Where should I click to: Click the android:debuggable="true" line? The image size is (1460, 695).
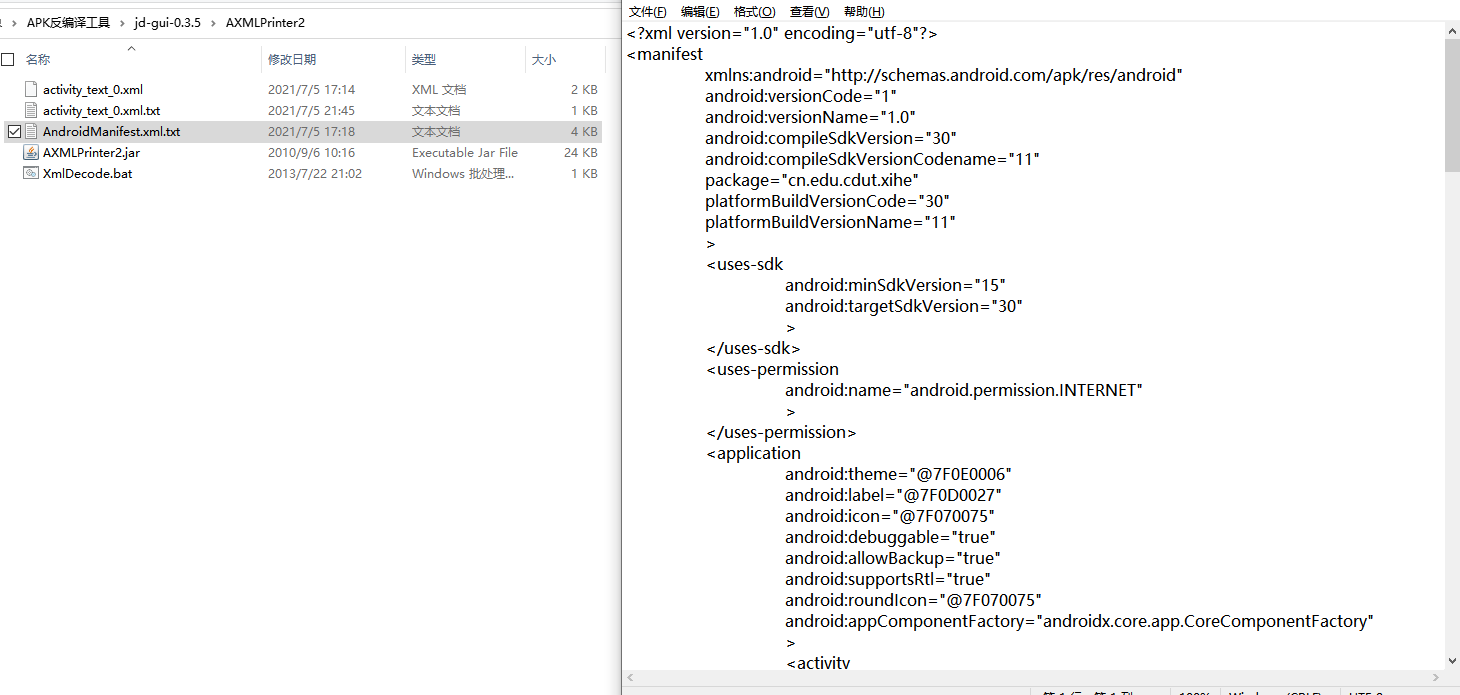tap(890, 537)
